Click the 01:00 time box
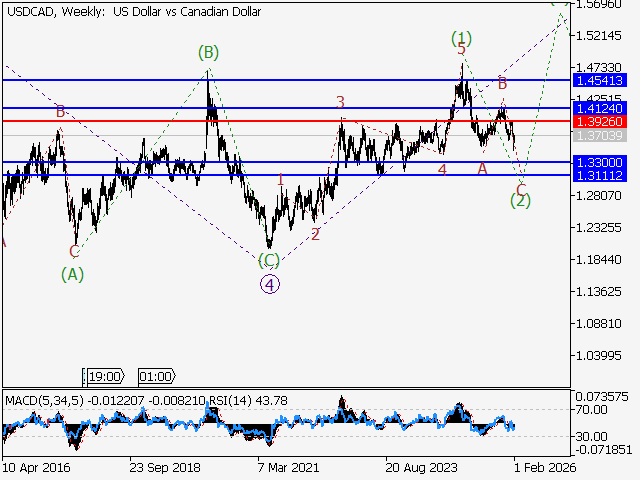Image resolution: width=640 pixels, height=480 pixels. click(x=155, y=377)
